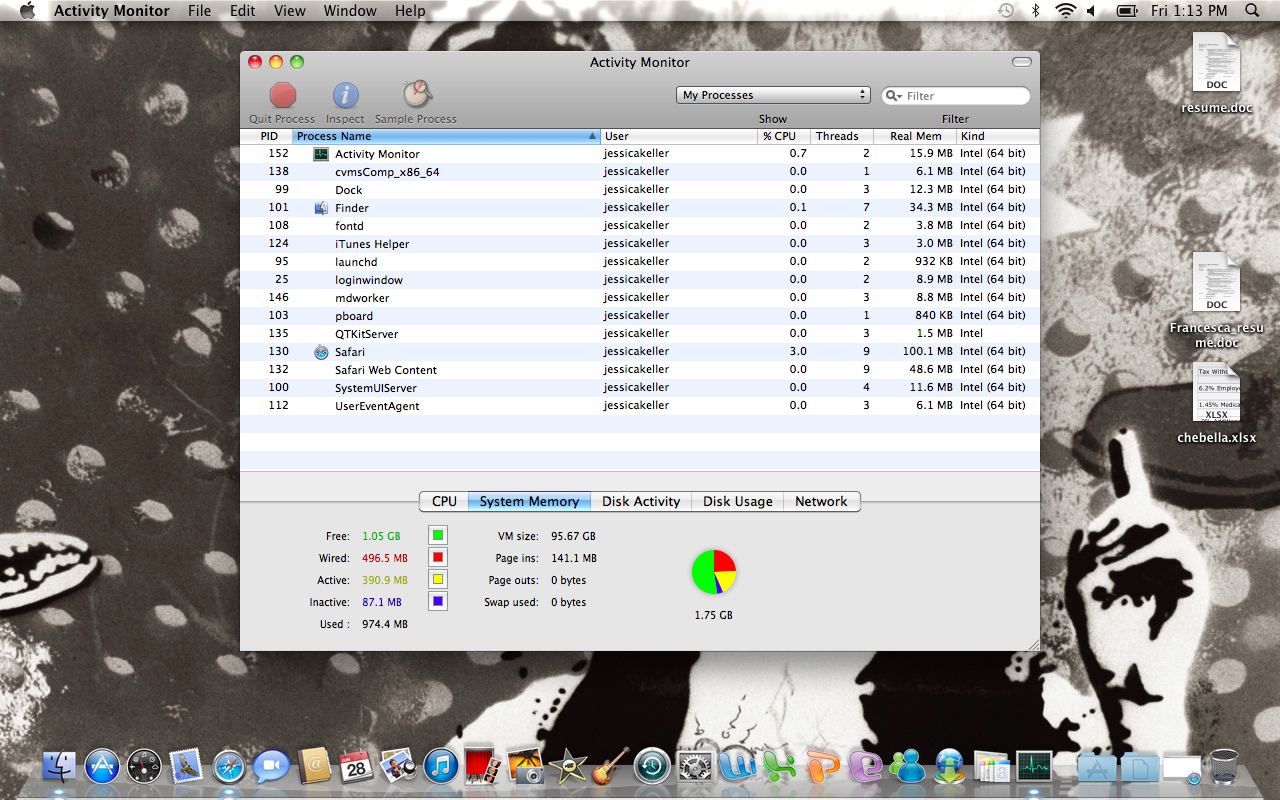Click the blue Inactive memory color swatch
Screen dimensions: 1280x800
[x=437, y=602]
